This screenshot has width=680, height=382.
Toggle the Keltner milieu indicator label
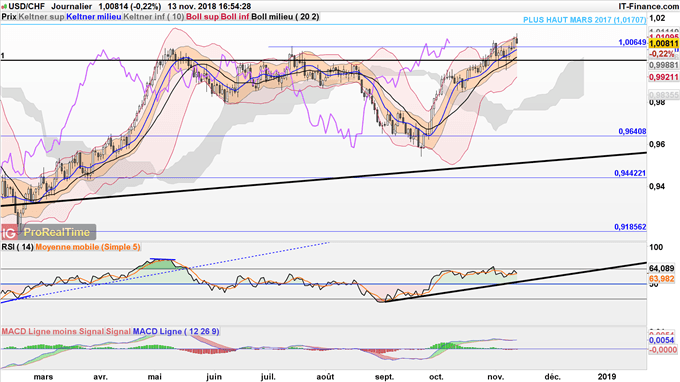point(94,17)
